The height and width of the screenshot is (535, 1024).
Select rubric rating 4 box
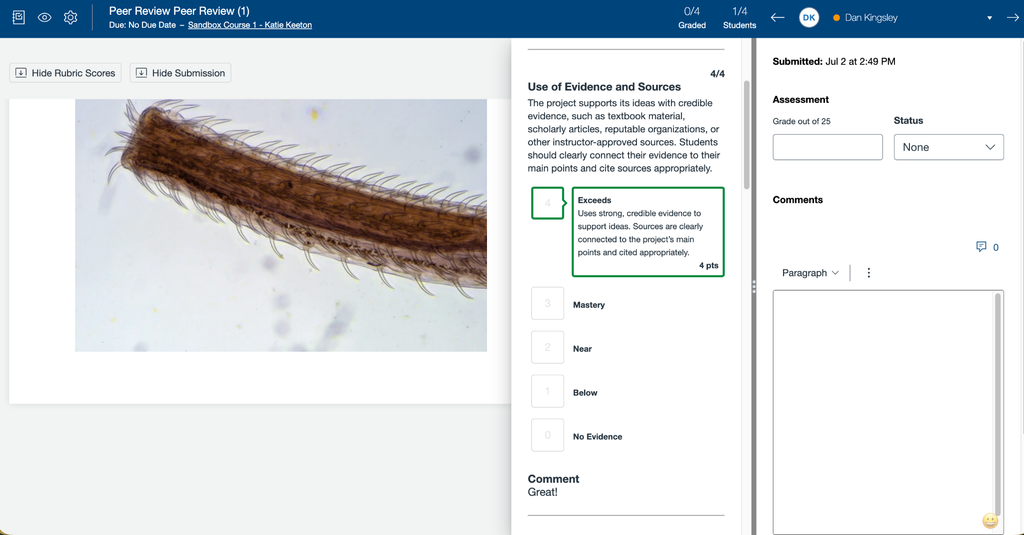(547, 203)
